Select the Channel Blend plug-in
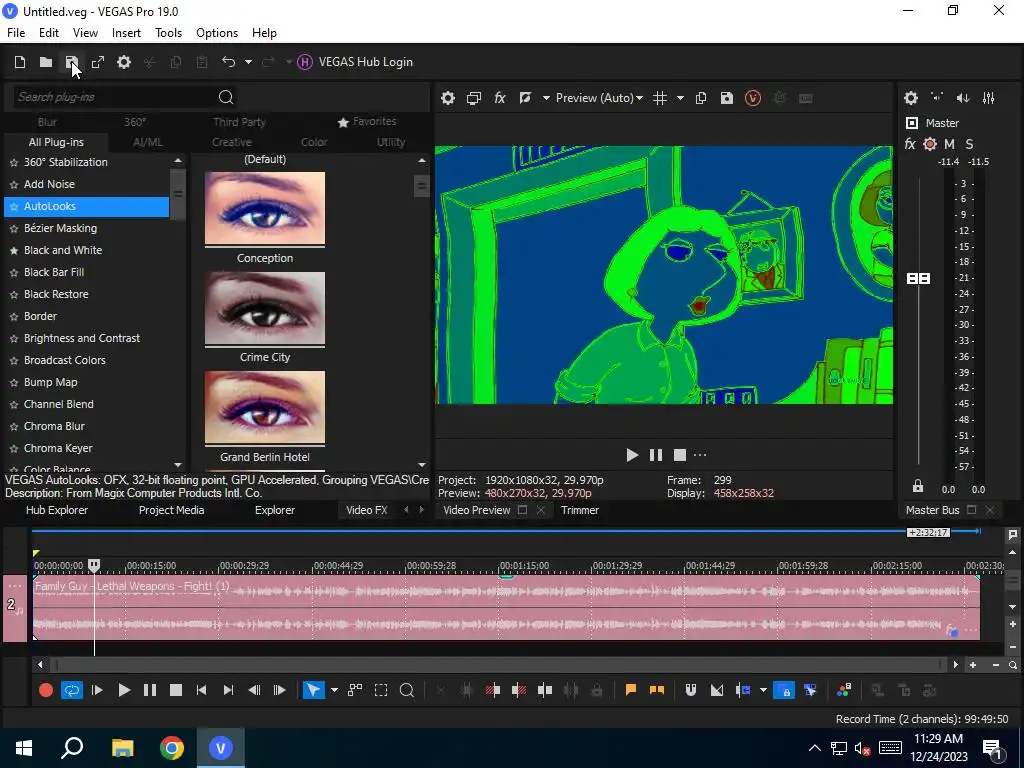The image size is (1024, 768). point(59,404)
